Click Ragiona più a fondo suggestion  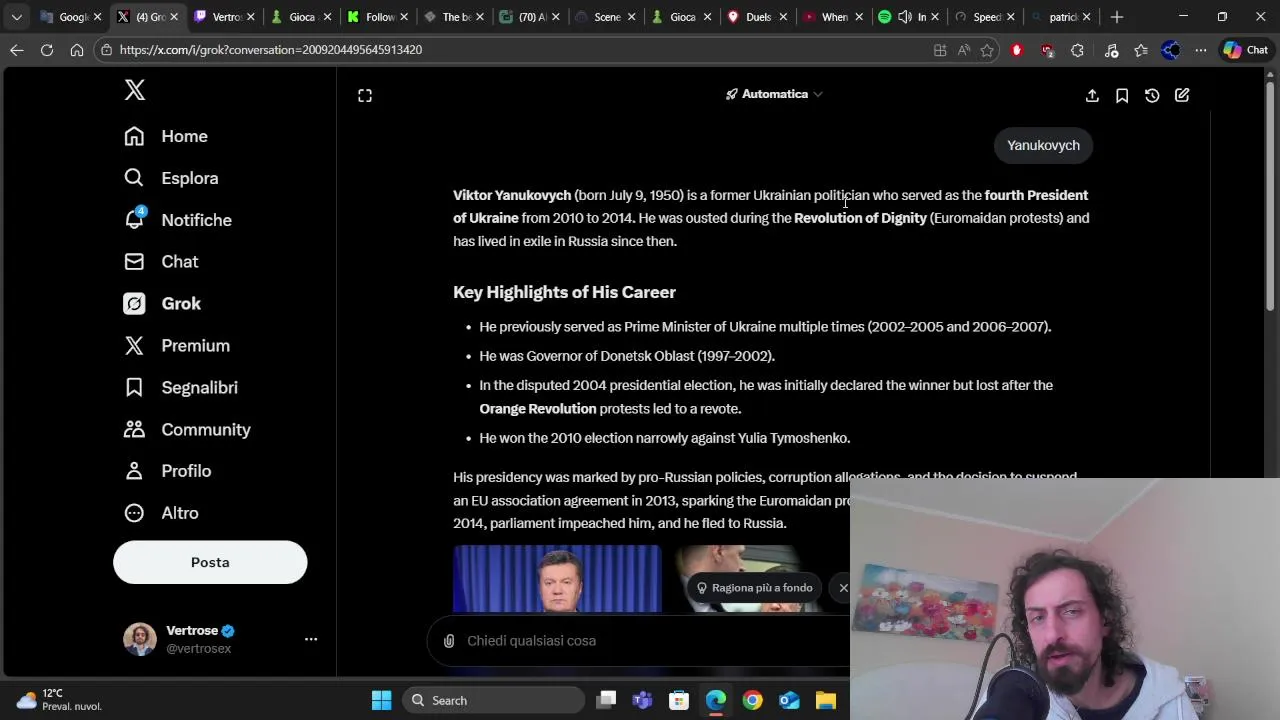[x=755, y=588]
